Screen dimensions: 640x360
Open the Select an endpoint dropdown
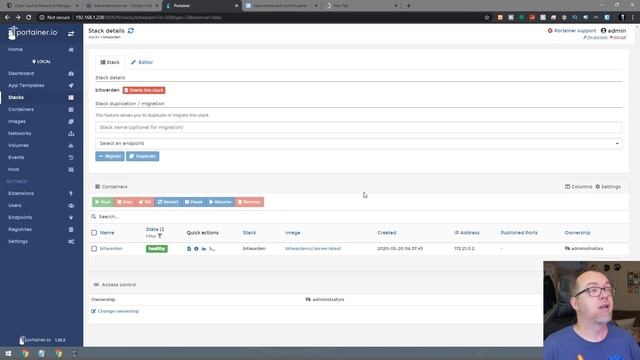pos(358,143)
